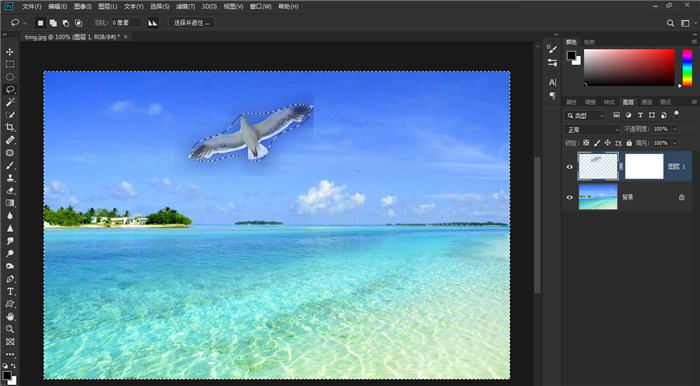
Task: Select the Zoom tool in toolbox
Action: (x=10, y=329)
